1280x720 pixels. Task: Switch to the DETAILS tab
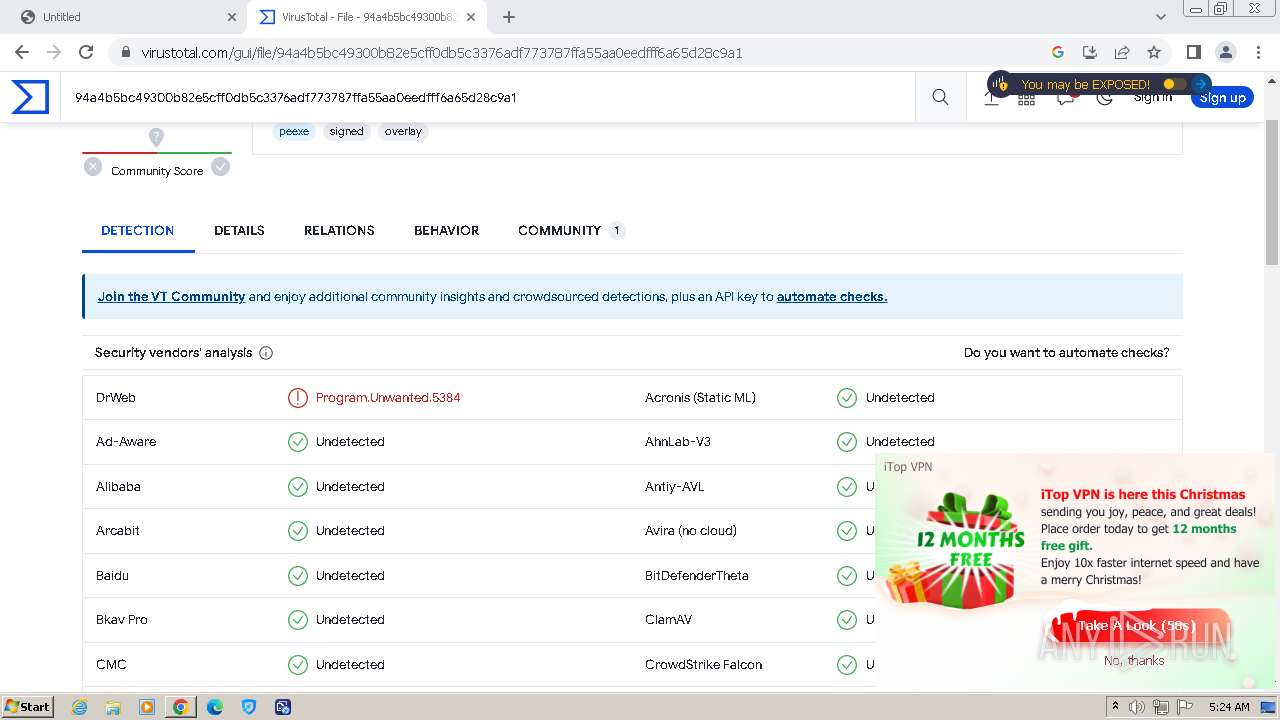[x=239, y=230]
